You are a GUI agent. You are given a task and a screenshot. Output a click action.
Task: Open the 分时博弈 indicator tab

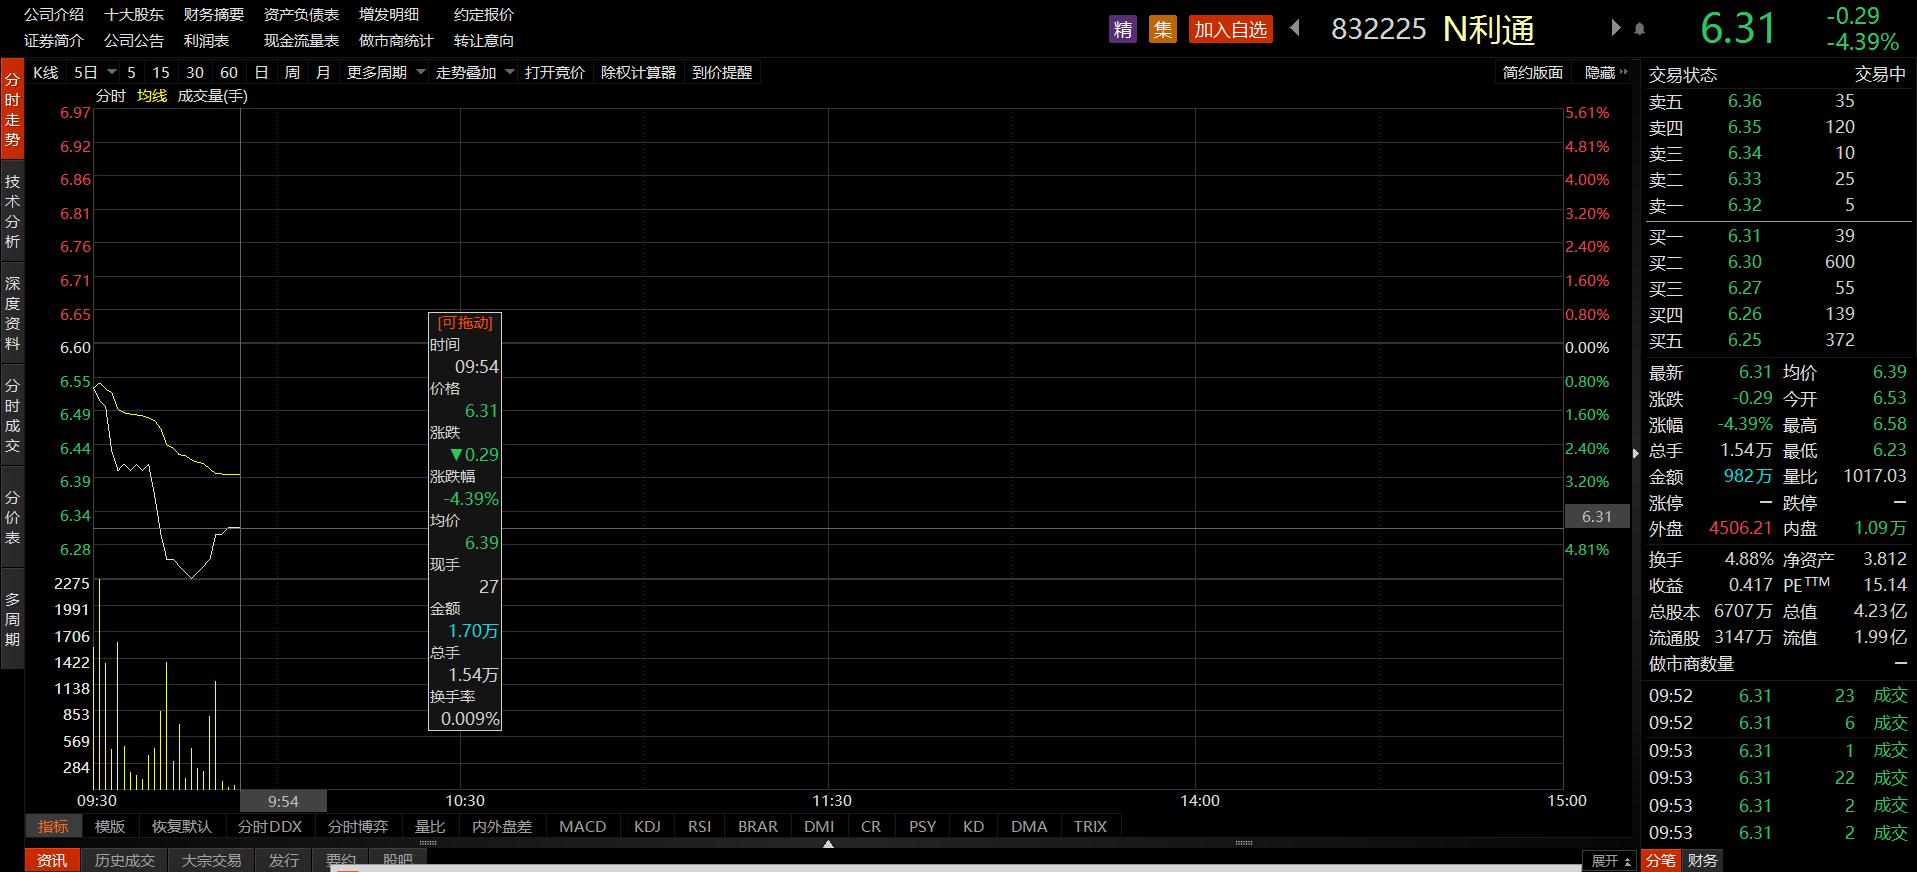point(358,826)
